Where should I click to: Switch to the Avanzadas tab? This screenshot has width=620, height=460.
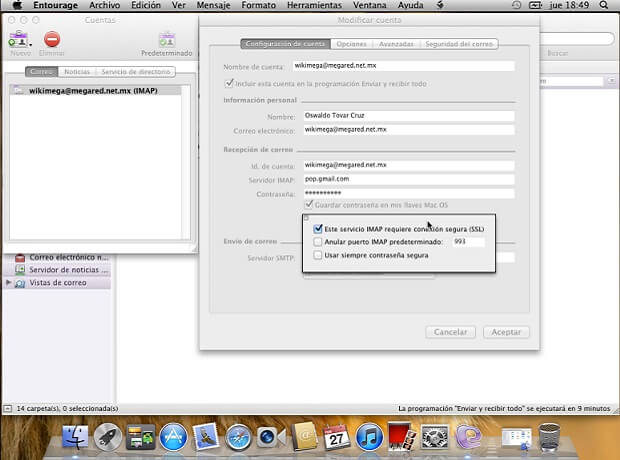[x=395, y=44]
